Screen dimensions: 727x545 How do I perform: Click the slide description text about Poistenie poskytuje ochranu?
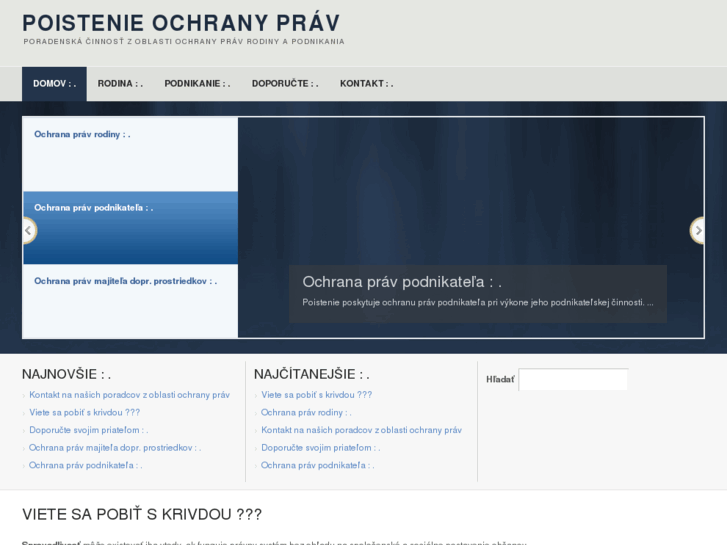[x=478, y=302]
